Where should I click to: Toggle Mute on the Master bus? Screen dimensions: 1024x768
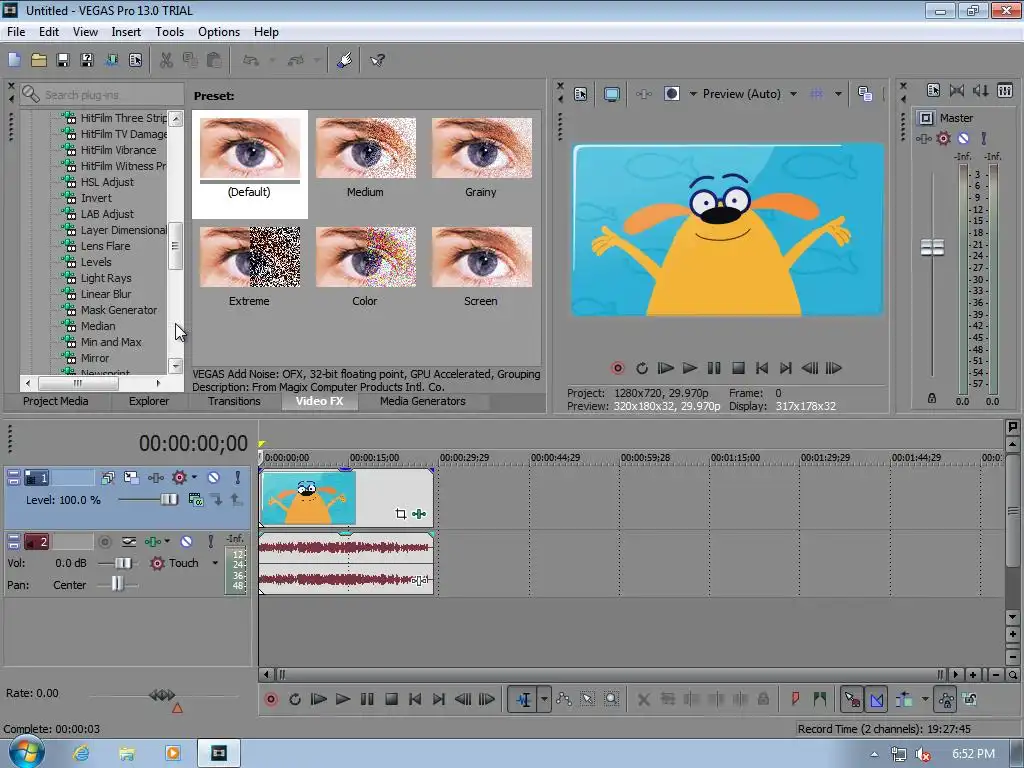[963, 138]
